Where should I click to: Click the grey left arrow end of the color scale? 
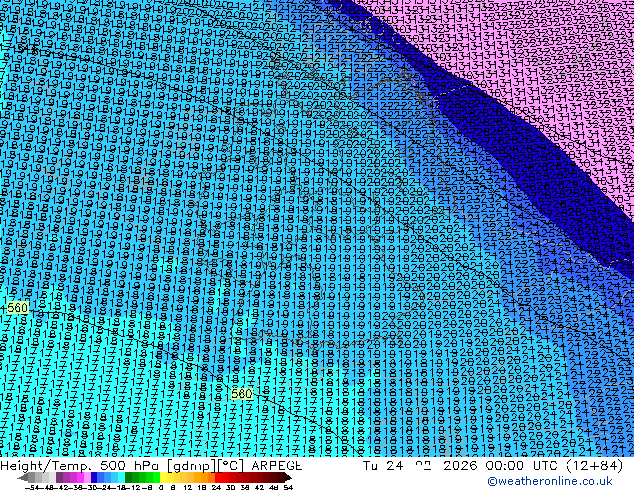pyautogui.click(x=23, y=477)
